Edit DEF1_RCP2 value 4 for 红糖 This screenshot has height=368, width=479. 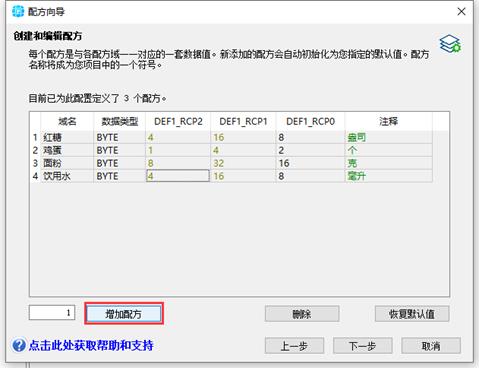178,137
